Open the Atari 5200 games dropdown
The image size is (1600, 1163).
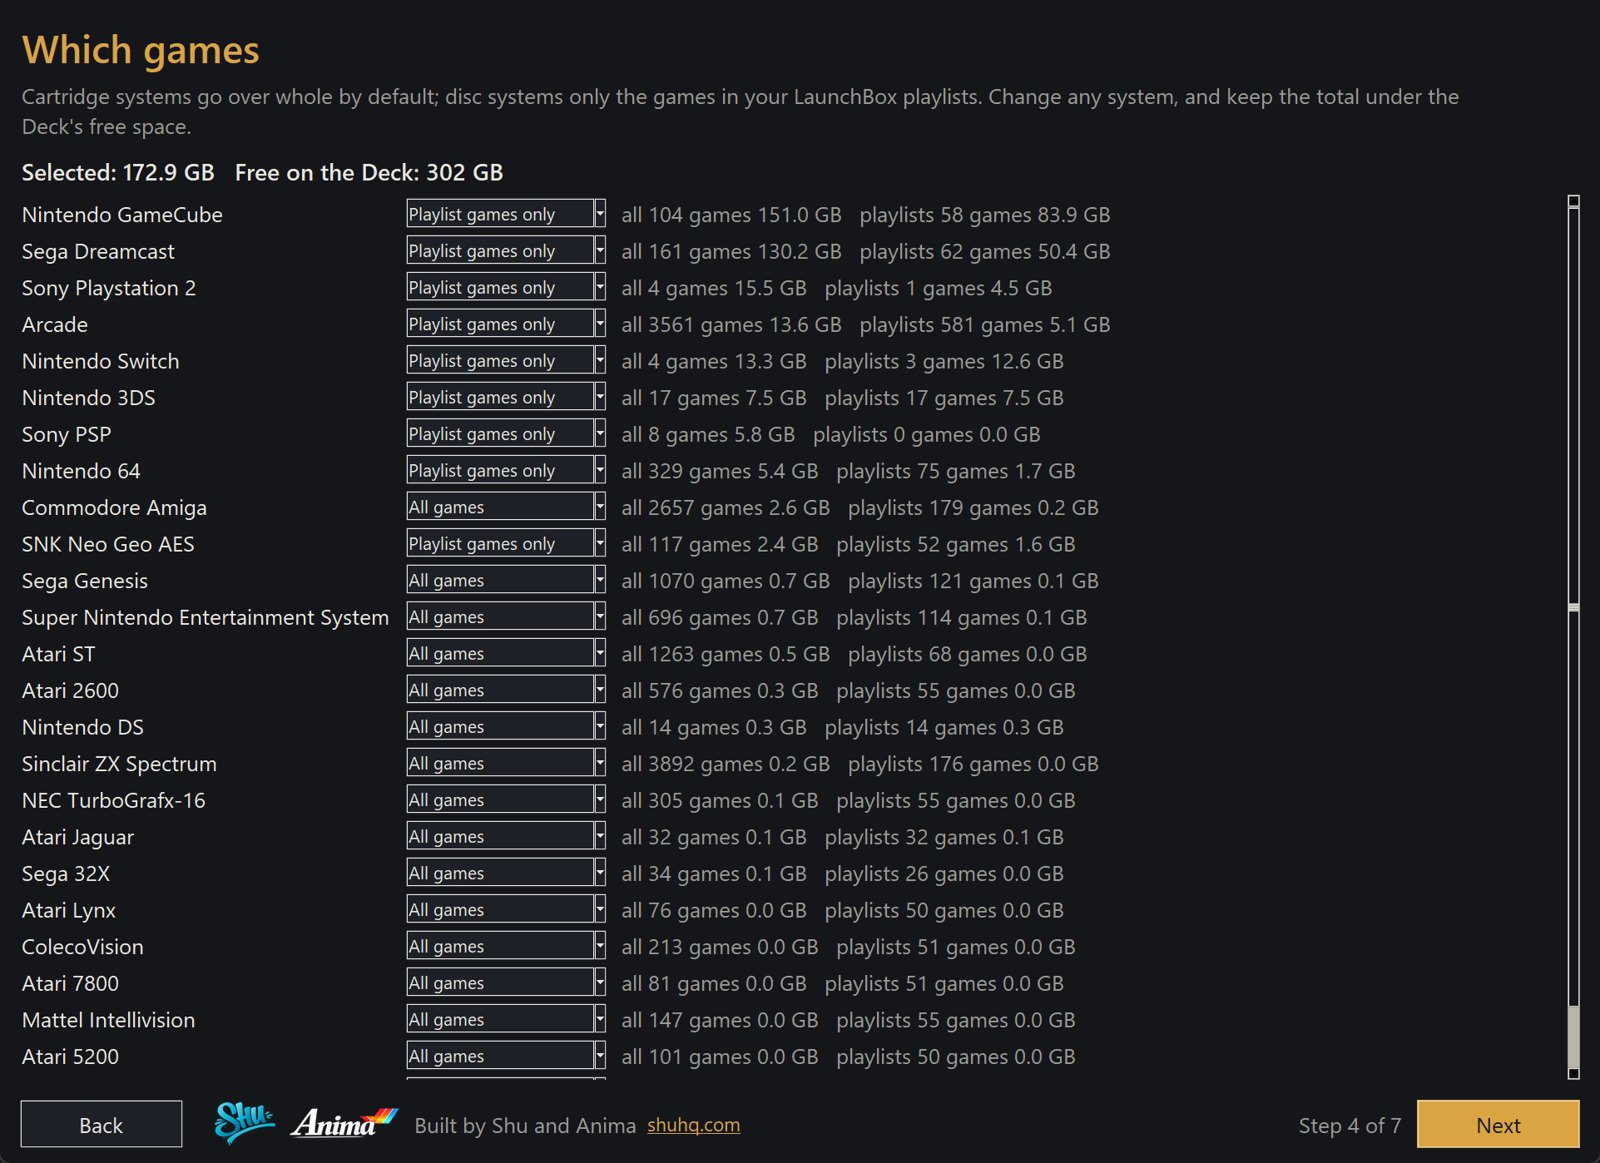pos(506,1056)
